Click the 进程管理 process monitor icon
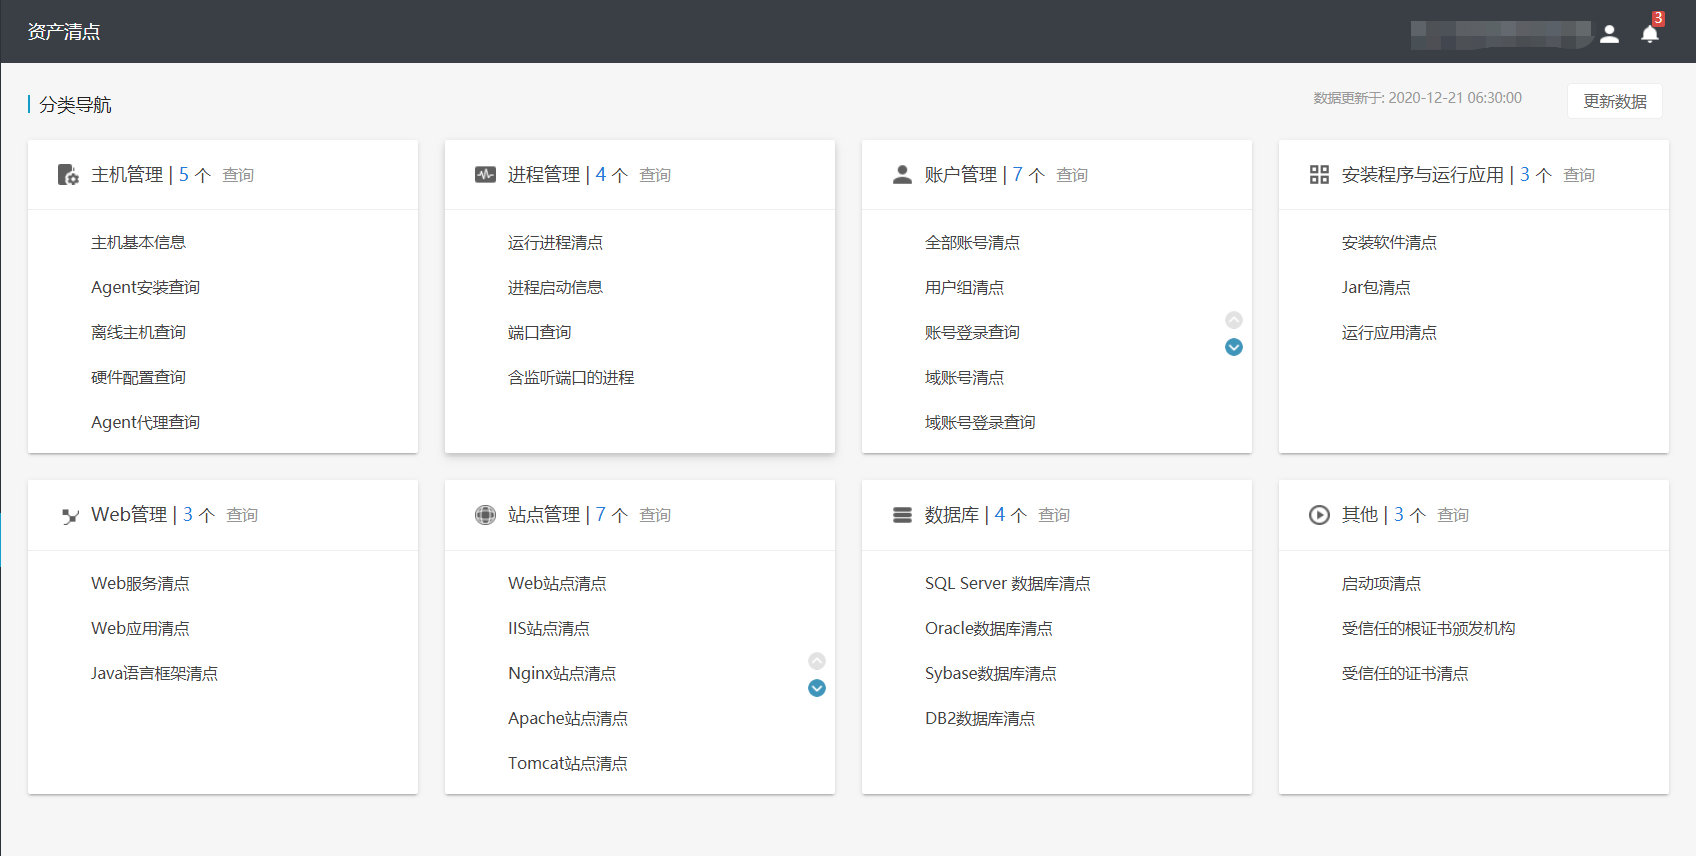 coord(485,175)
